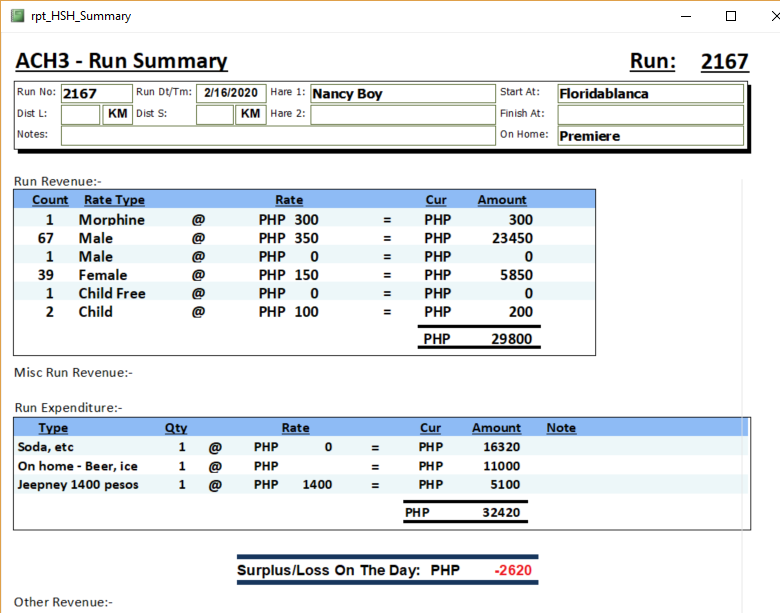Click the Run No field showing 2167
Image resolution: width=780 pixels, height=613 pixels.
[95, 94]
